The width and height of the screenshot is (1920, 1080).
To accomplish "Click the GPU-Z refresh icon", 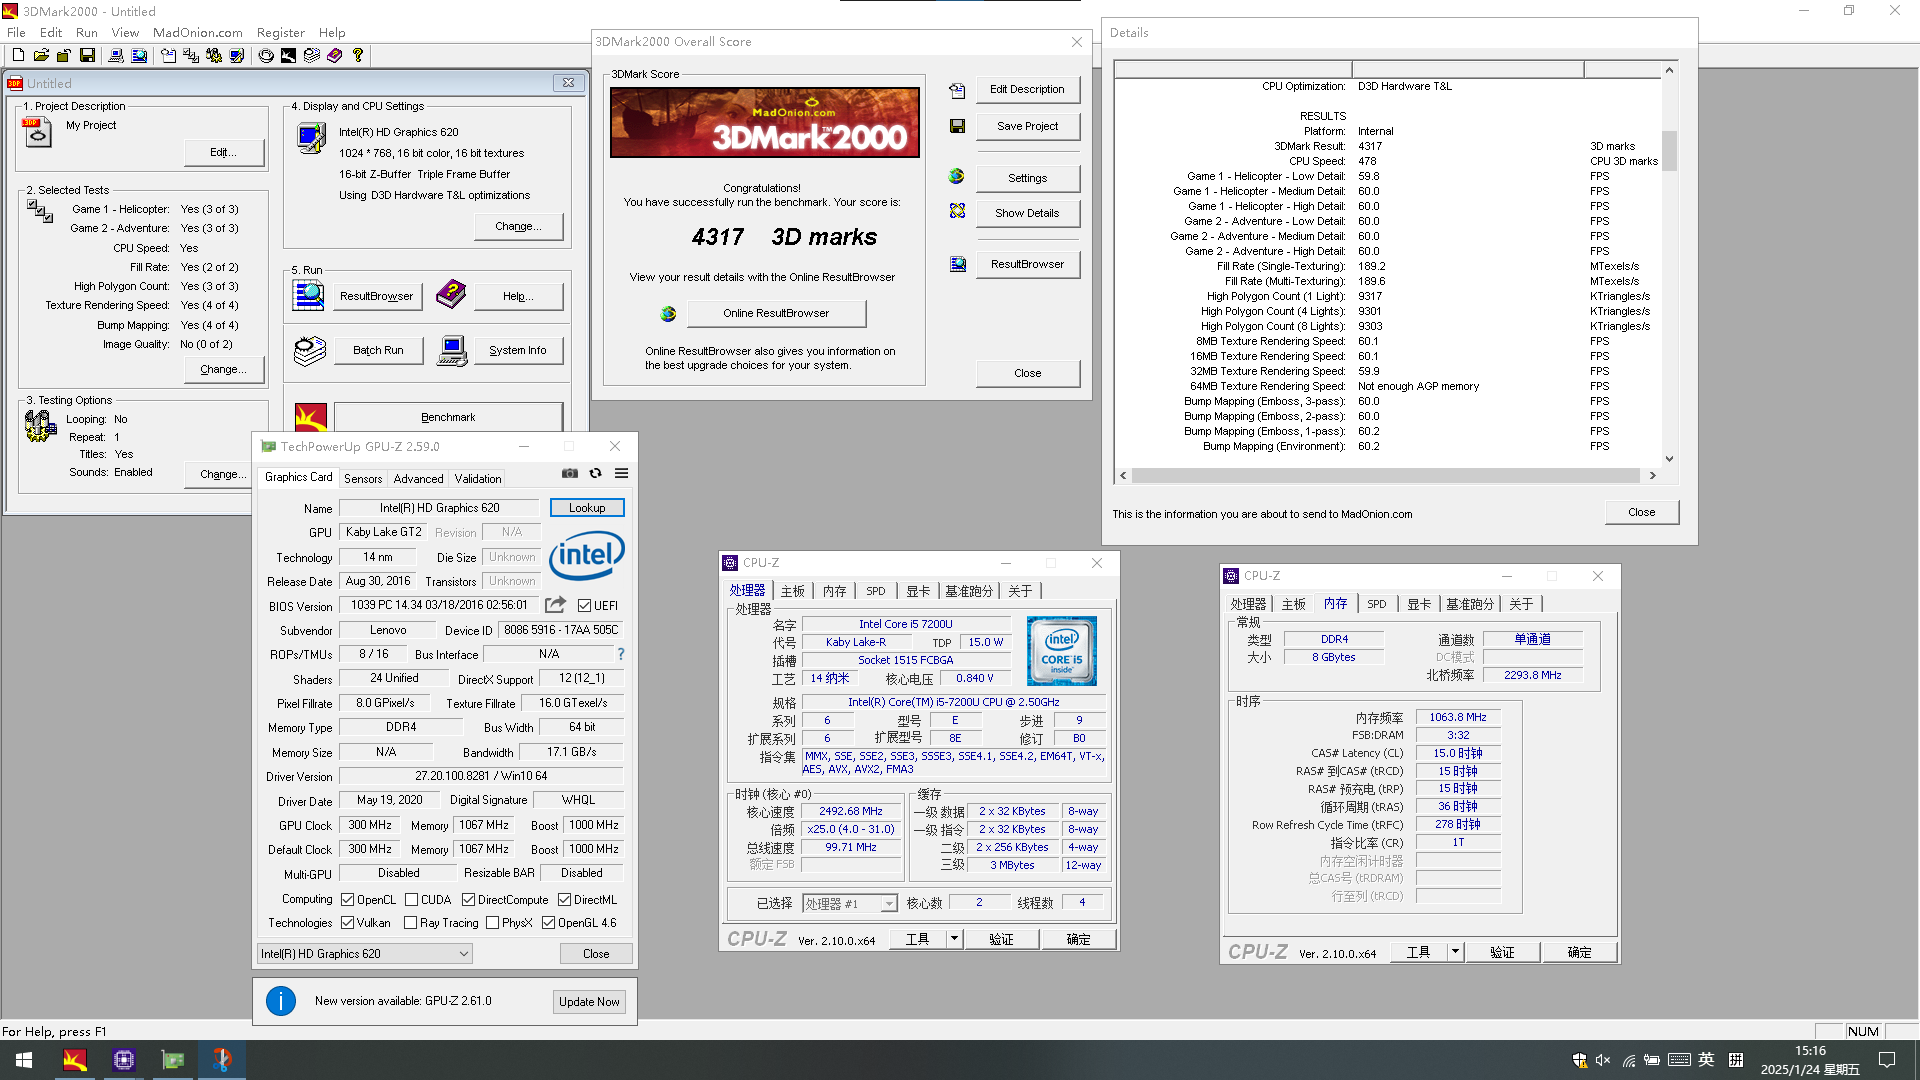I will coord(596,473).
